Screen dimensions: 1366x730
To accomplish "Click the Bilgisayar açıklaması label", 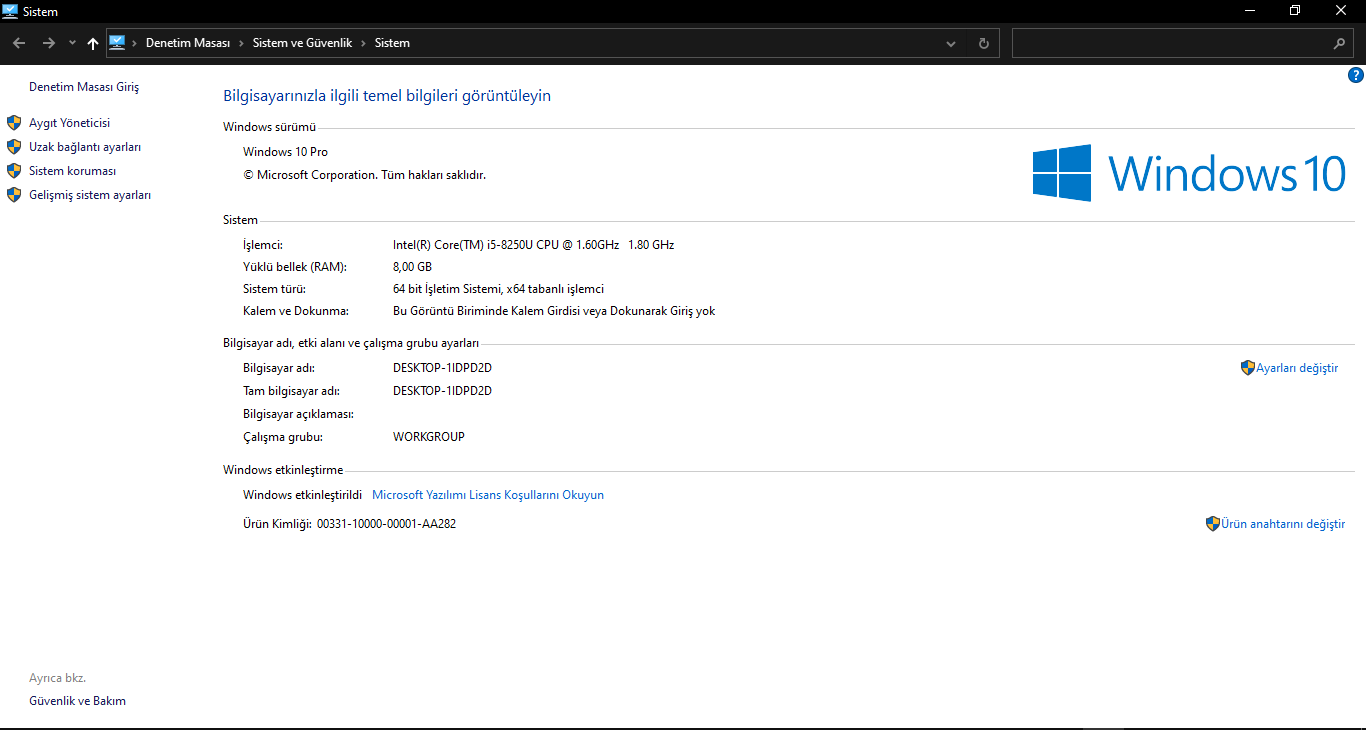I will (x=298, y=414).
